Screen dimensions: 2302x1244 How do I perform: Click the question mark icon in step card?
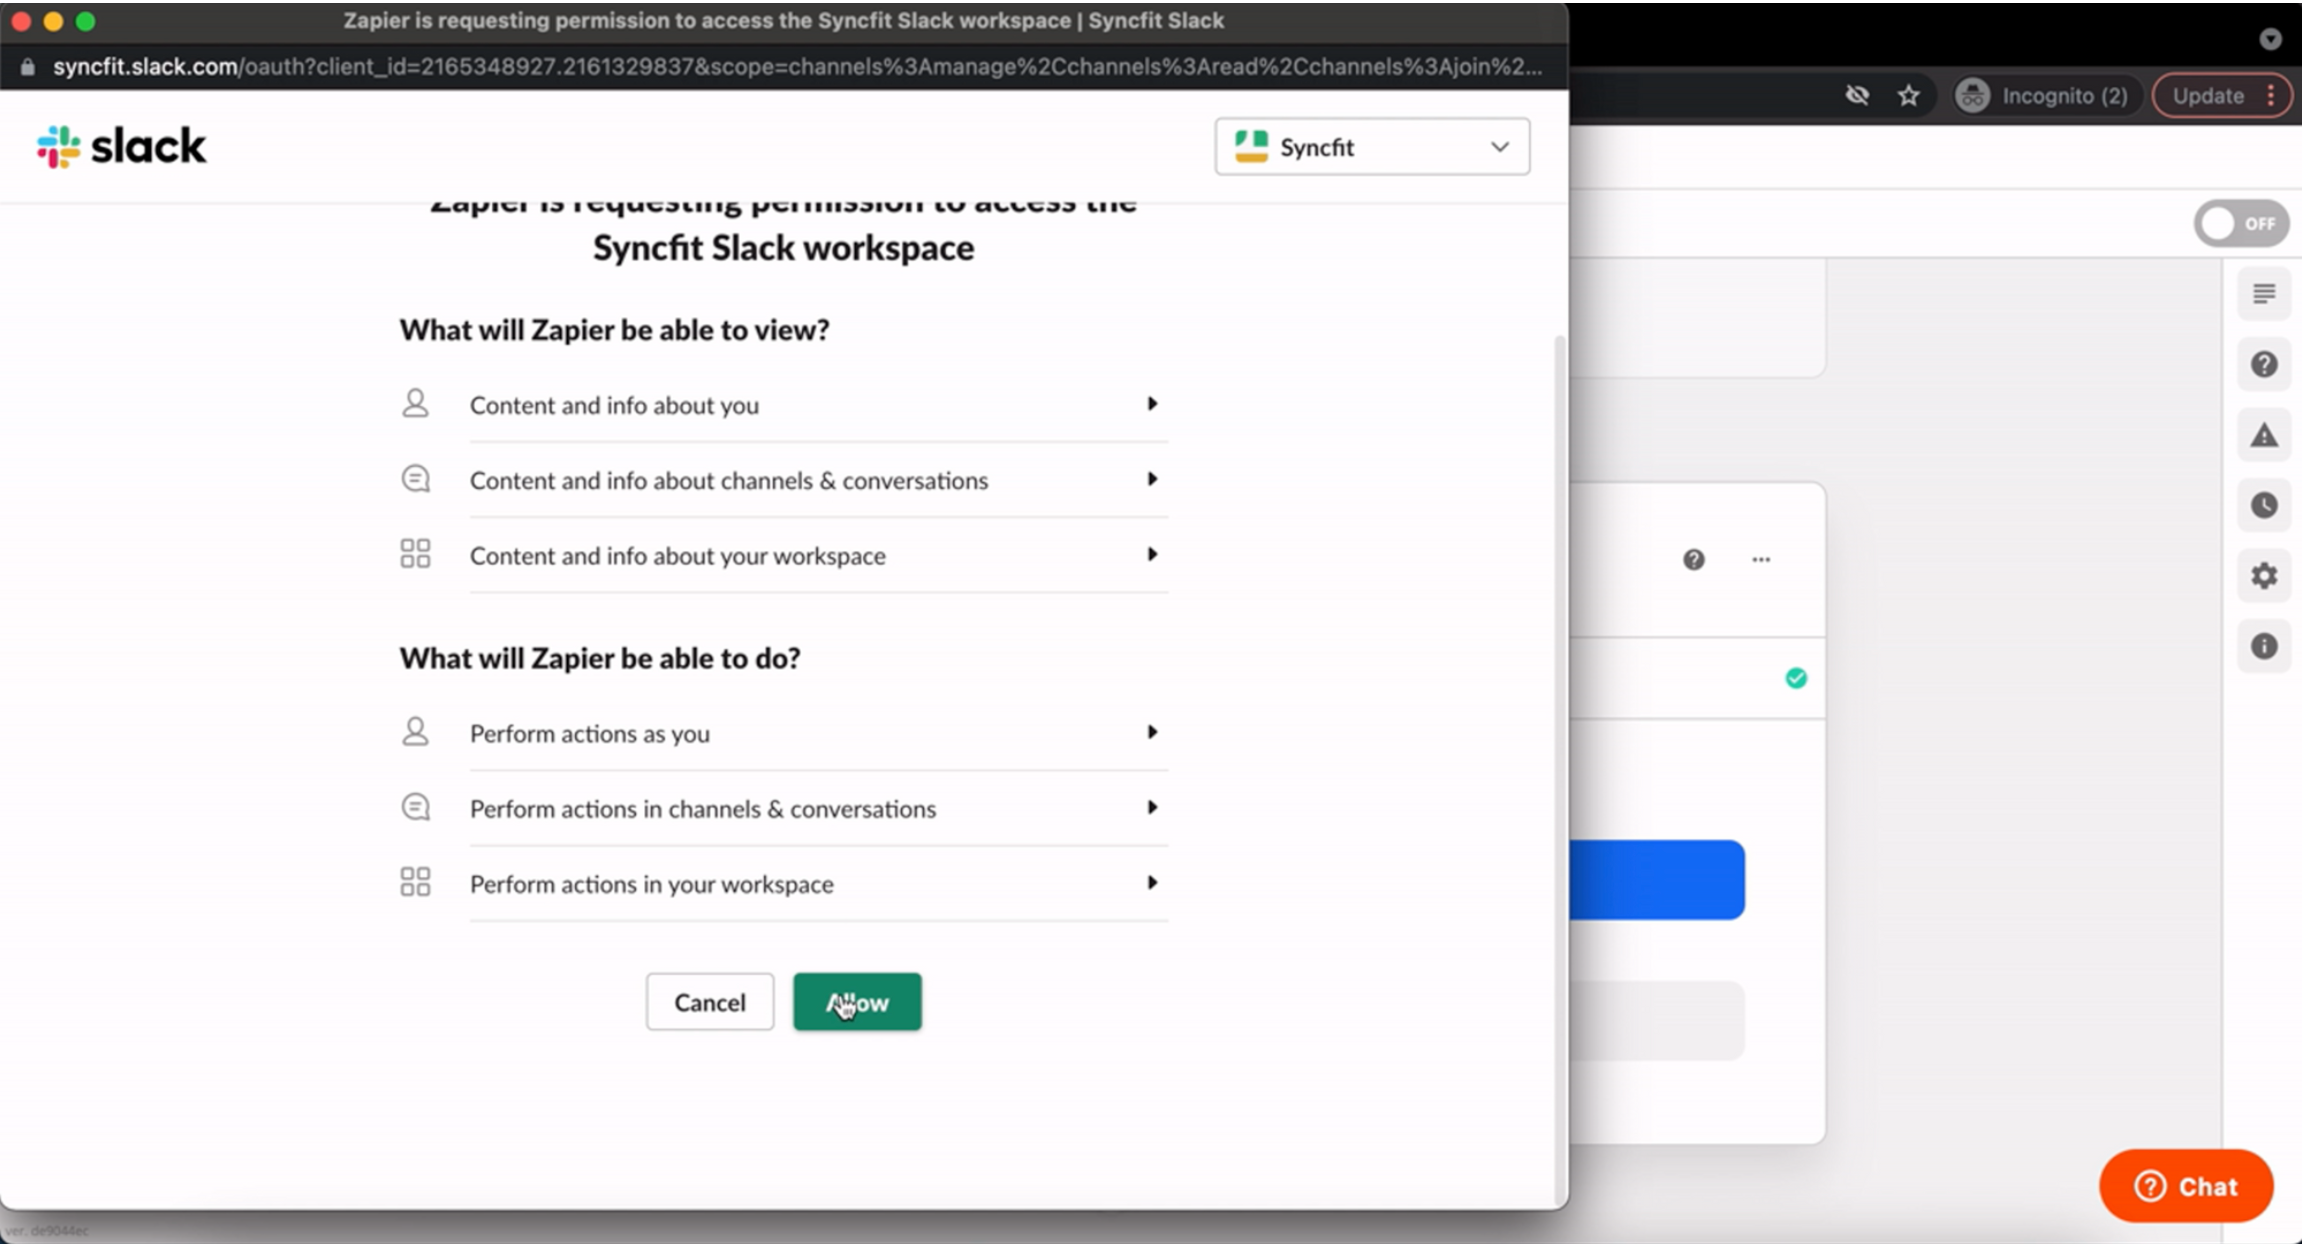[1694, 559]
